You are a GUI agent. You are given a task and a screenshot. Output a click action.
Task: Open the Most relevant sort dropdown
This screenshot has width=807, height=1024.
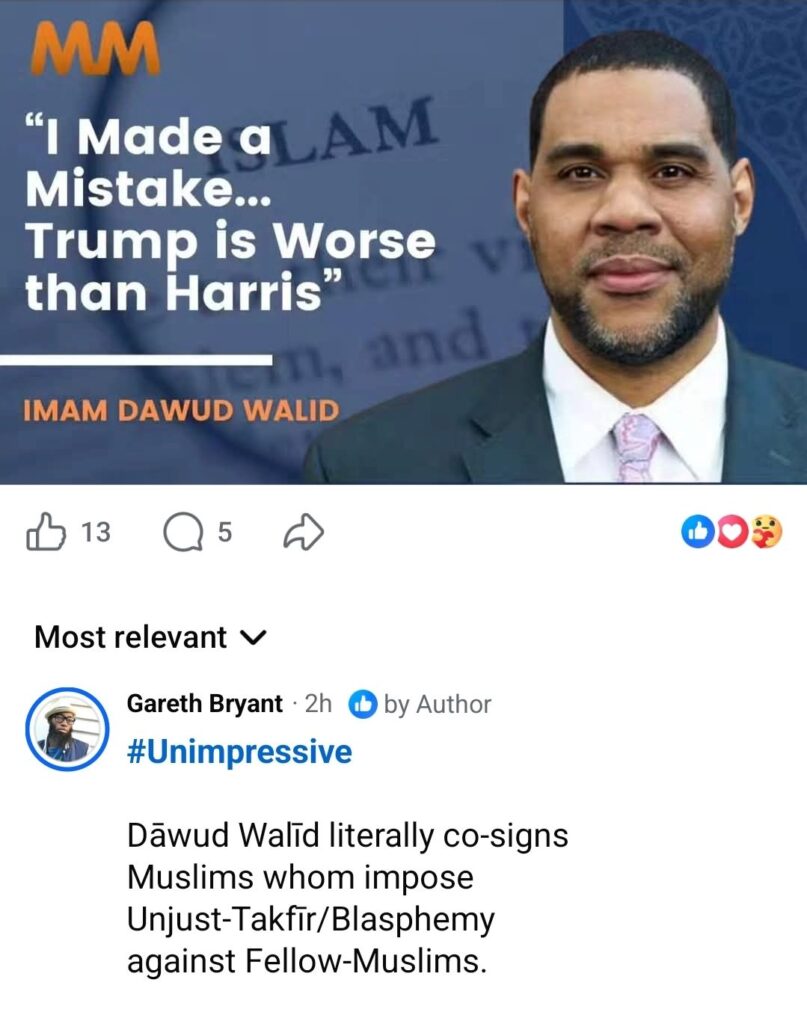coord(151,637)
